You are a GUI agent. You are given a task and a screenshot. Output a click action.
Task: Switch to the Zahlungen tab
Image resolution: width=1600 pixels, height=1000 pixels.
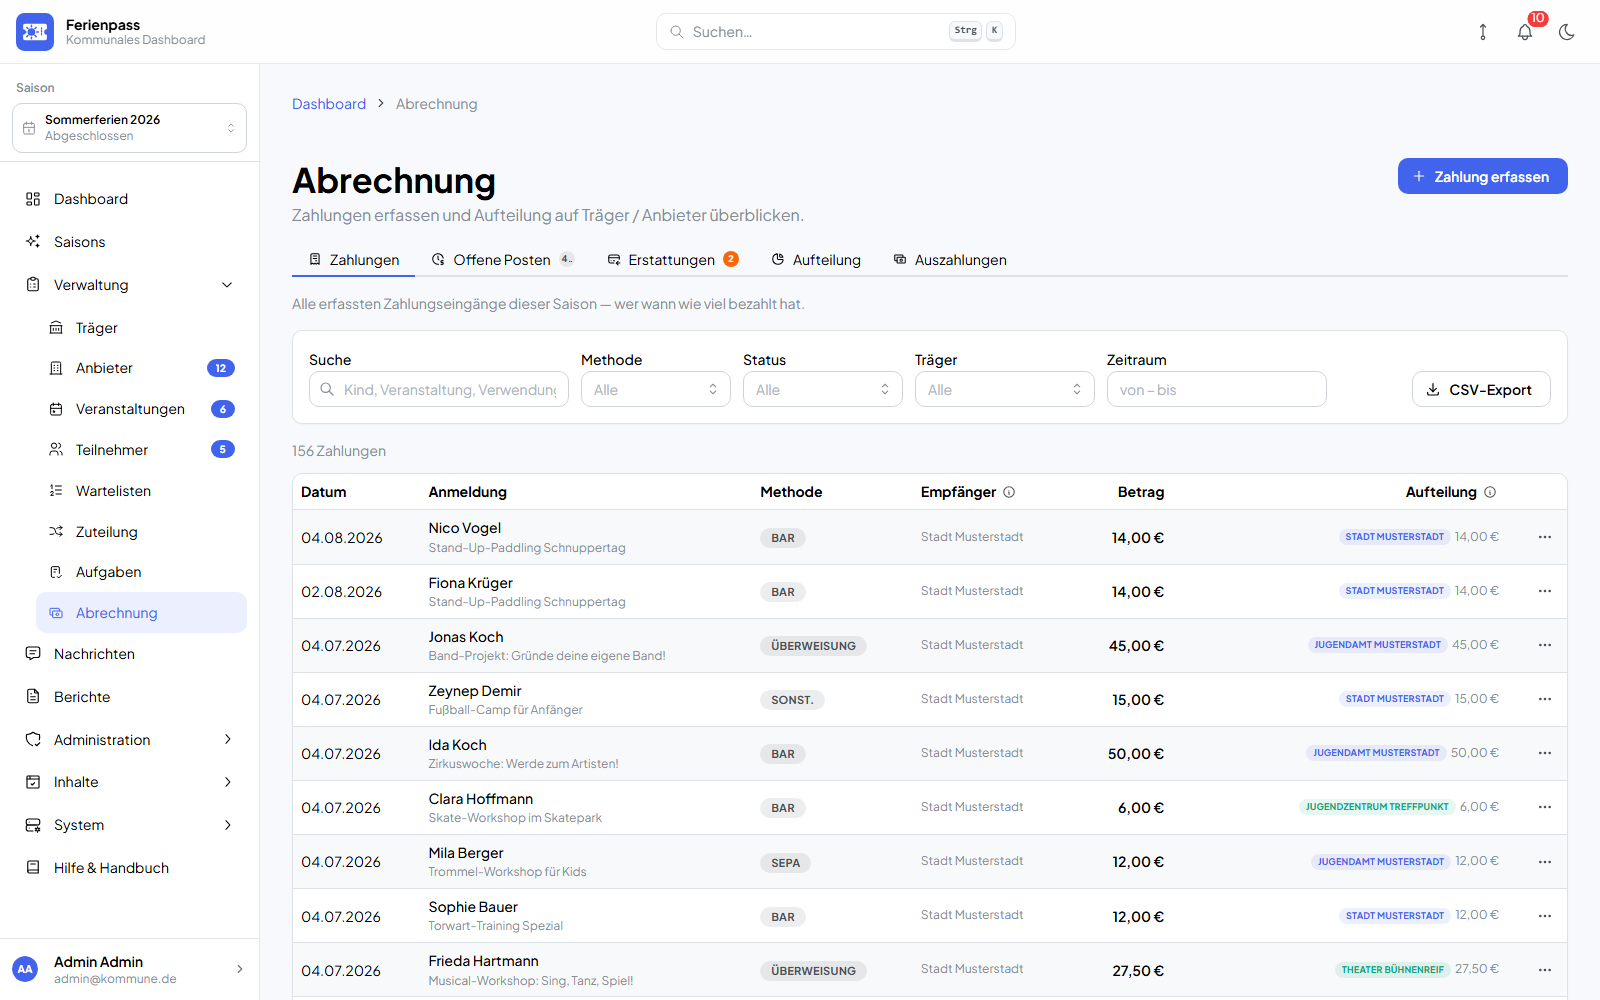pos(353,260)
